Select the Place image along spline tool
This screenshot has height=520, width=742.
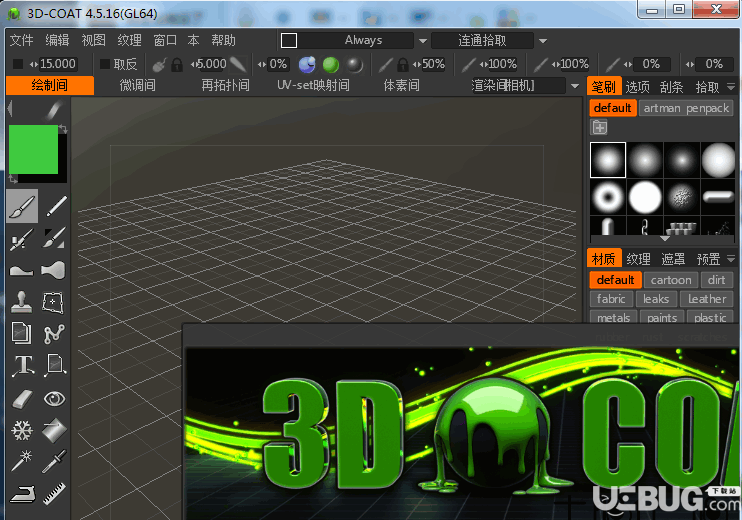pos(55,366)
